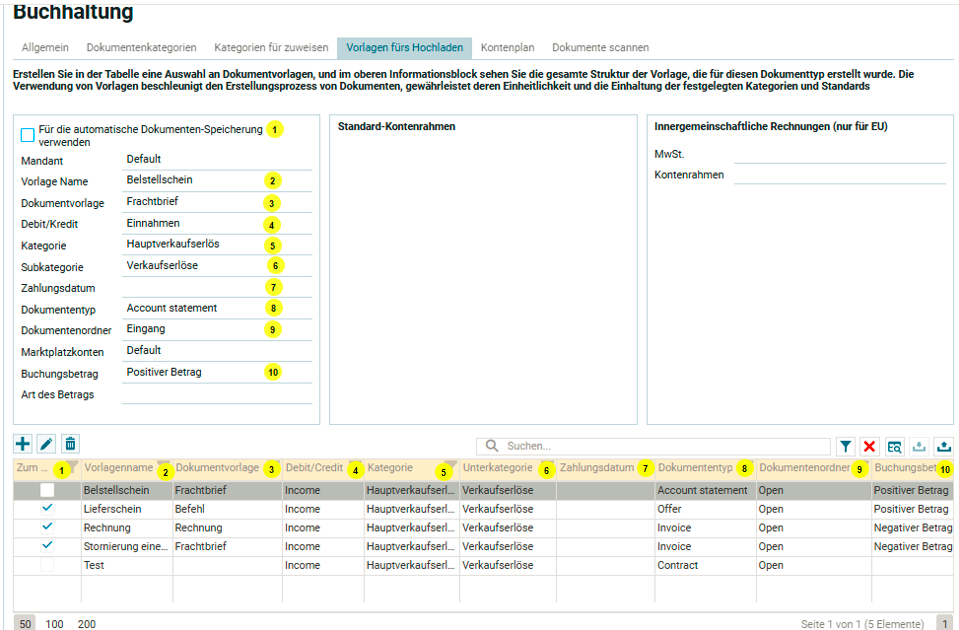Image resolution: width=959 pixels, height=630 pixels.
Task: Click the MwSt. input field
Action: click(x=839, y=154)
